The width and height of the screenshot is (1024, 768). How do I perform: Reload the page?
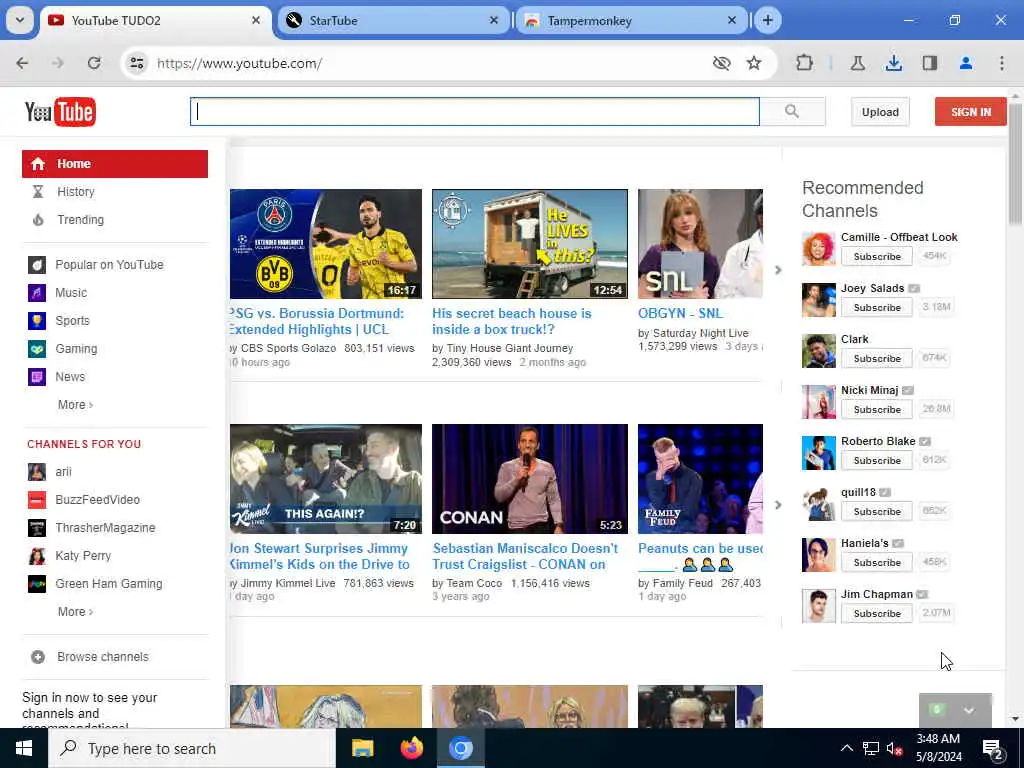pos(94,63)
